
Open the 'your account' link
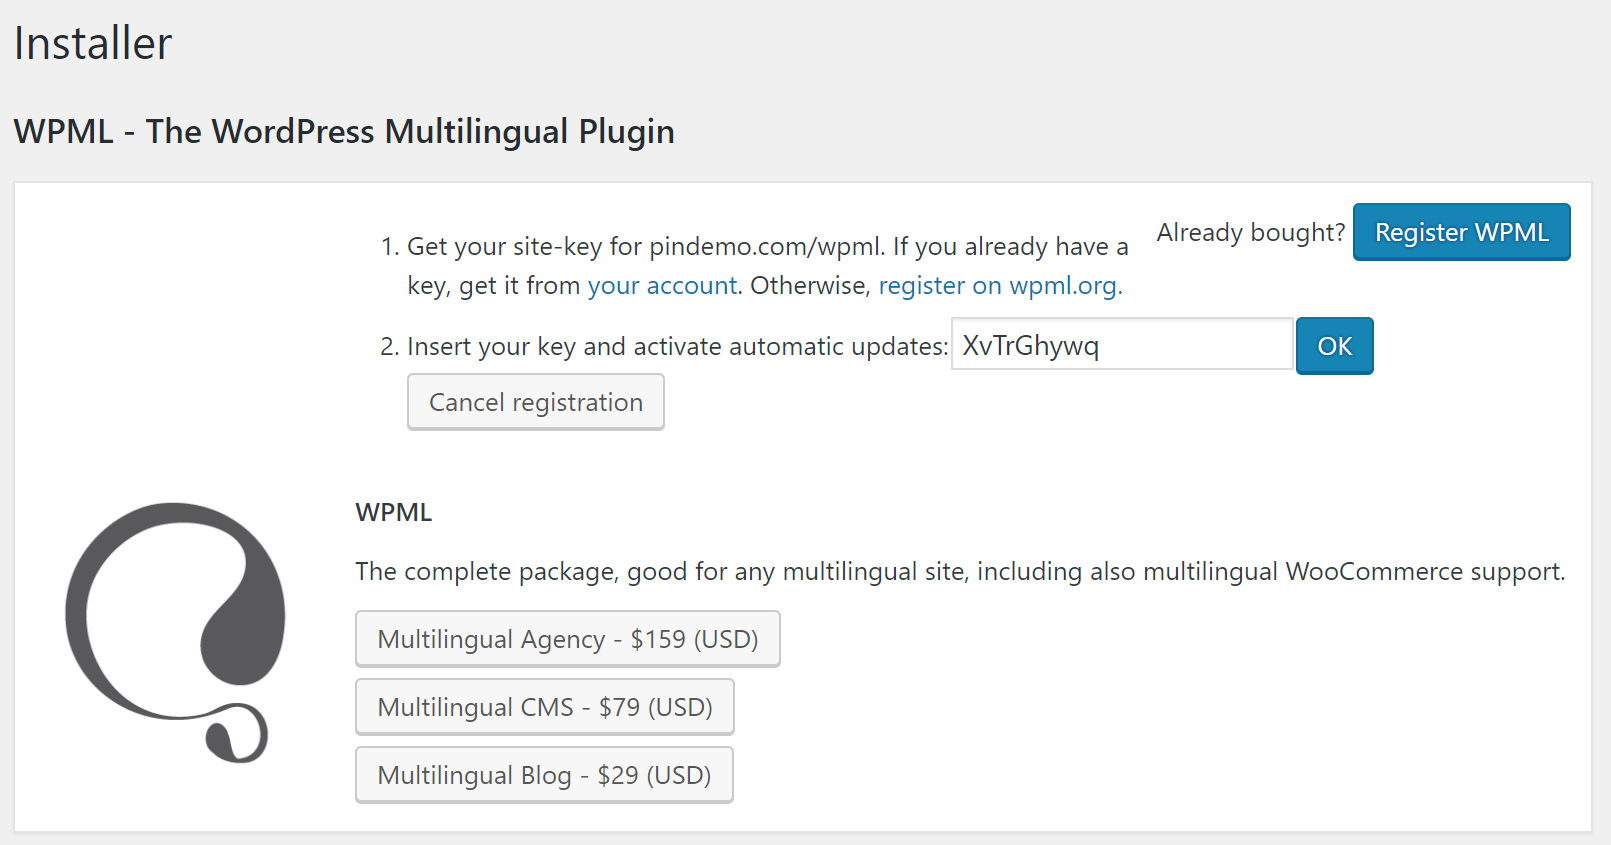pos(661,286)
